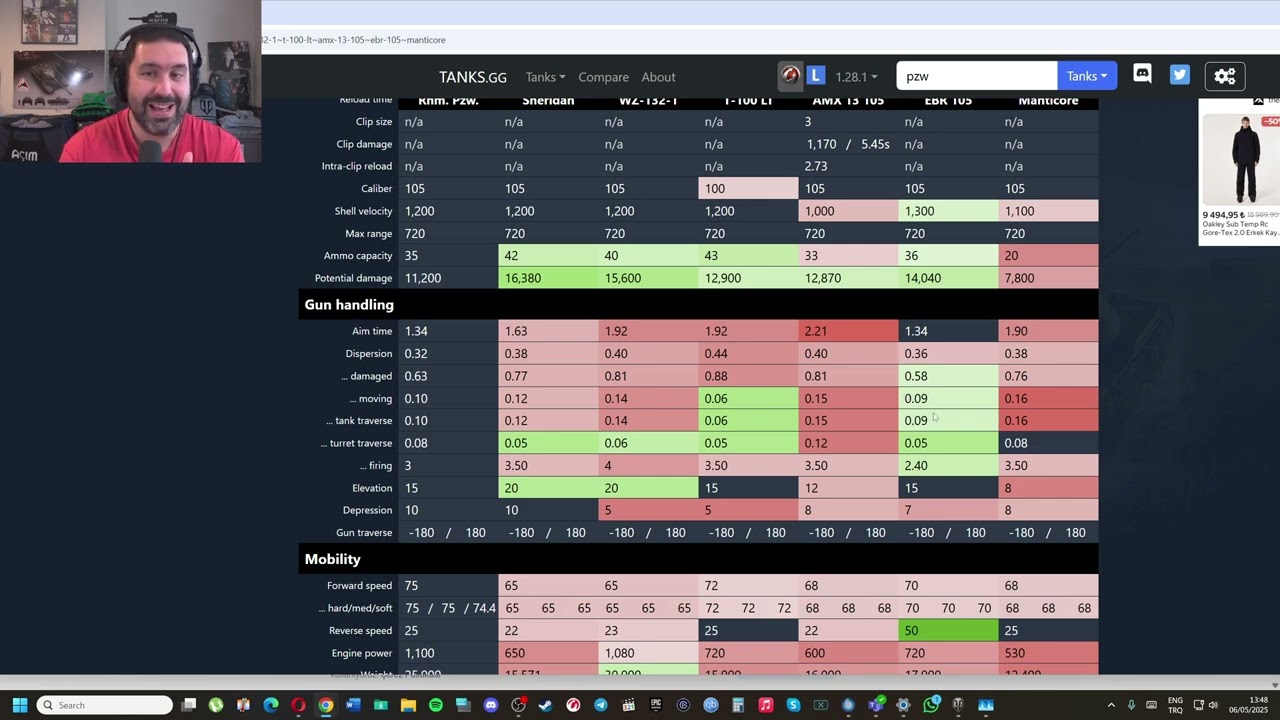Go to the TANKS.GG home link
This screenshot has height=720, width=1280.
tap(473, 77)
